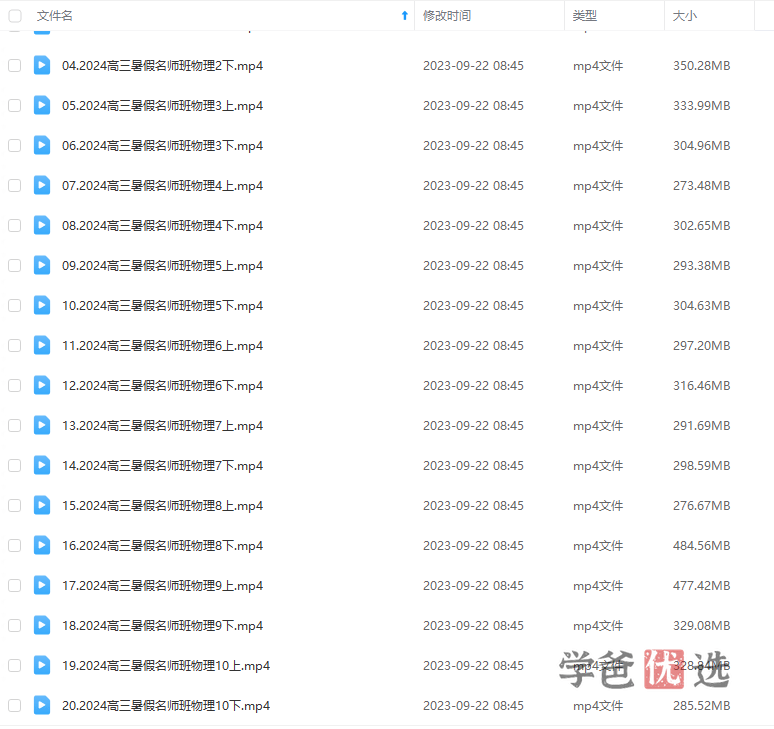774x729 pixels.
Task: Check the box for 16.2024高三暑假名师班物理8下.mp4
Action: click(x=15, y=545)
